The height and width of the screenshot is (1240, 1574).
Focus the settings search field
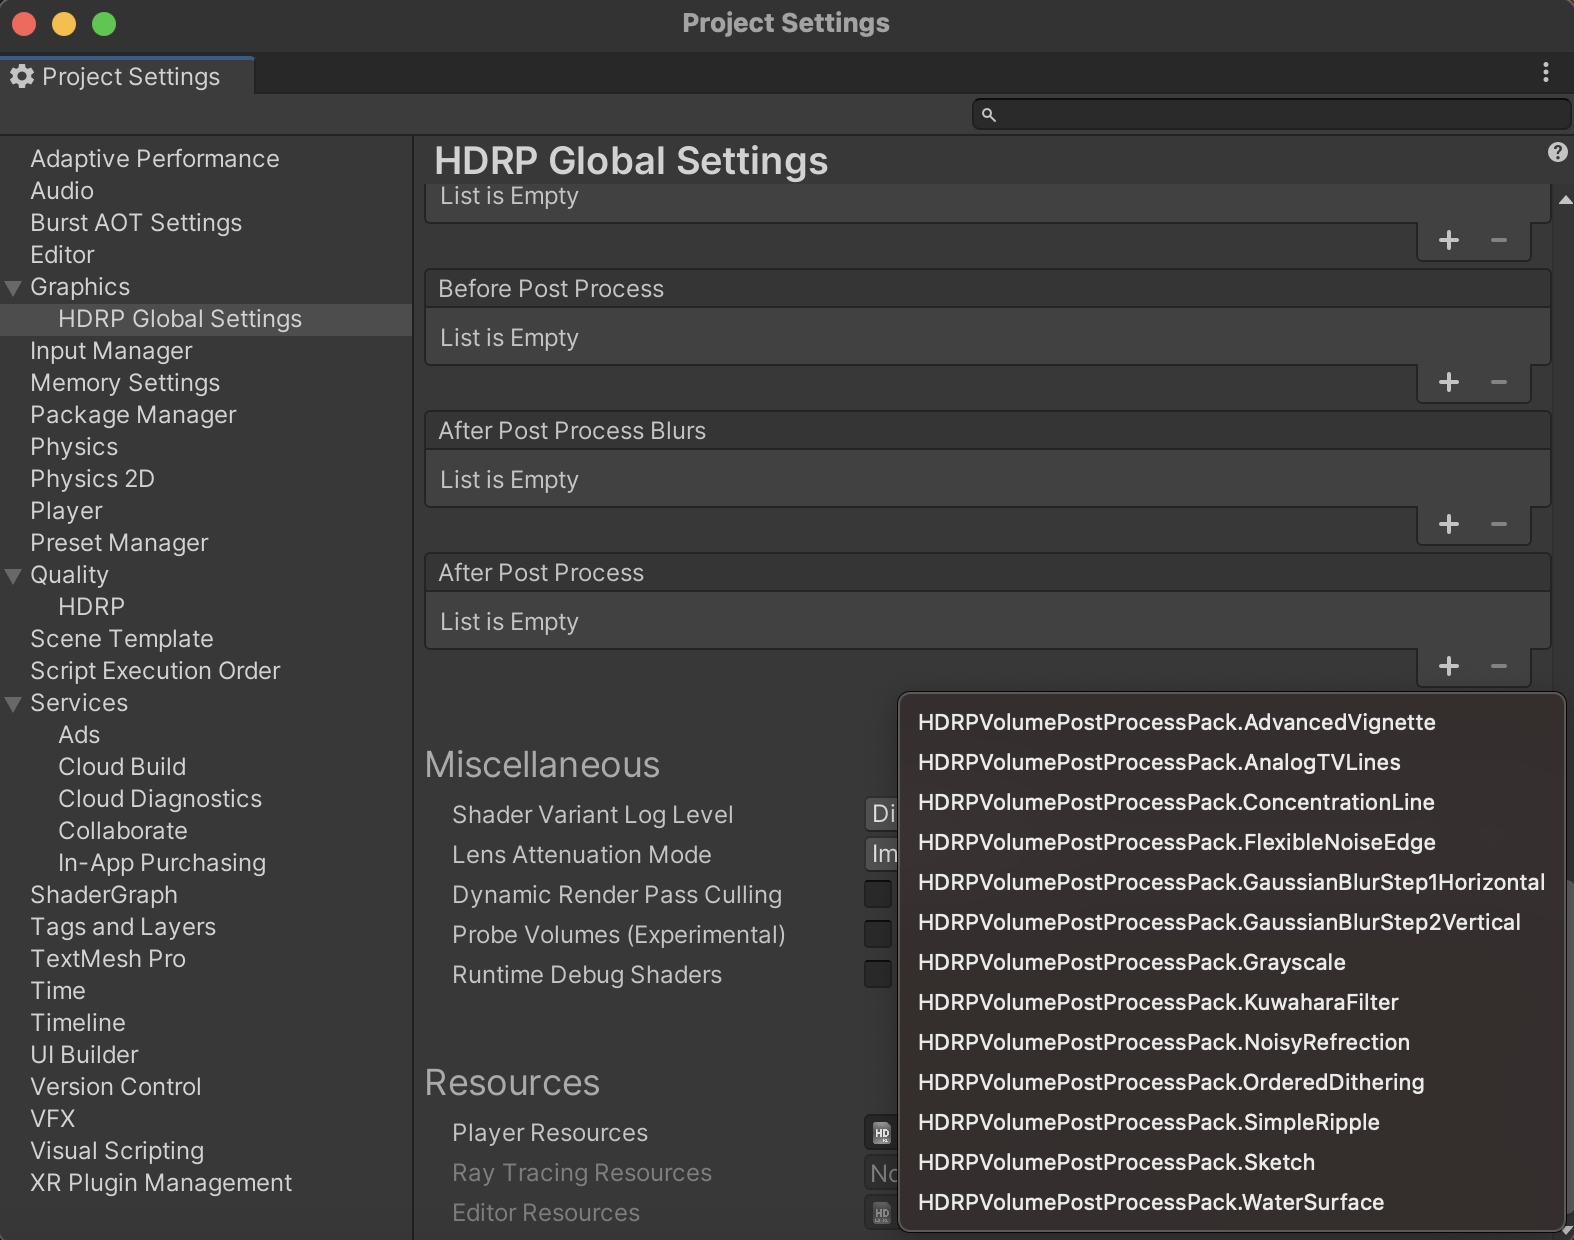(1271, 114)
